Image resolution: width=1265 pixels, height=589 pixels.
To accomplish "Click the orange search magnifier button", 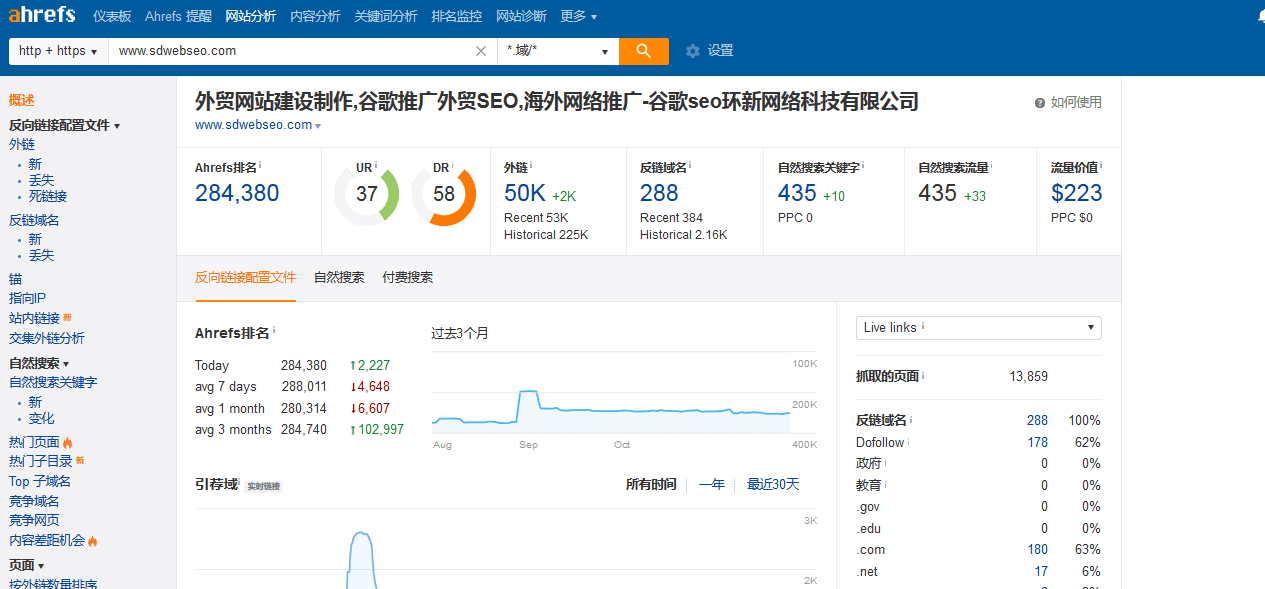I will pyautogui.click(x=644, y=51).
